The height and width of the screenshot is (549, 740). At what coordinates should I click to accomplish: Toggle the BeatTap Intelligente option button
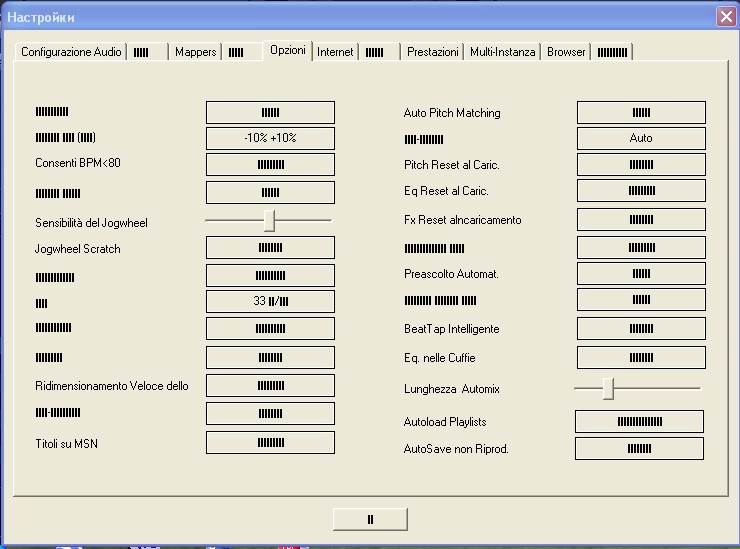[641, 329]
